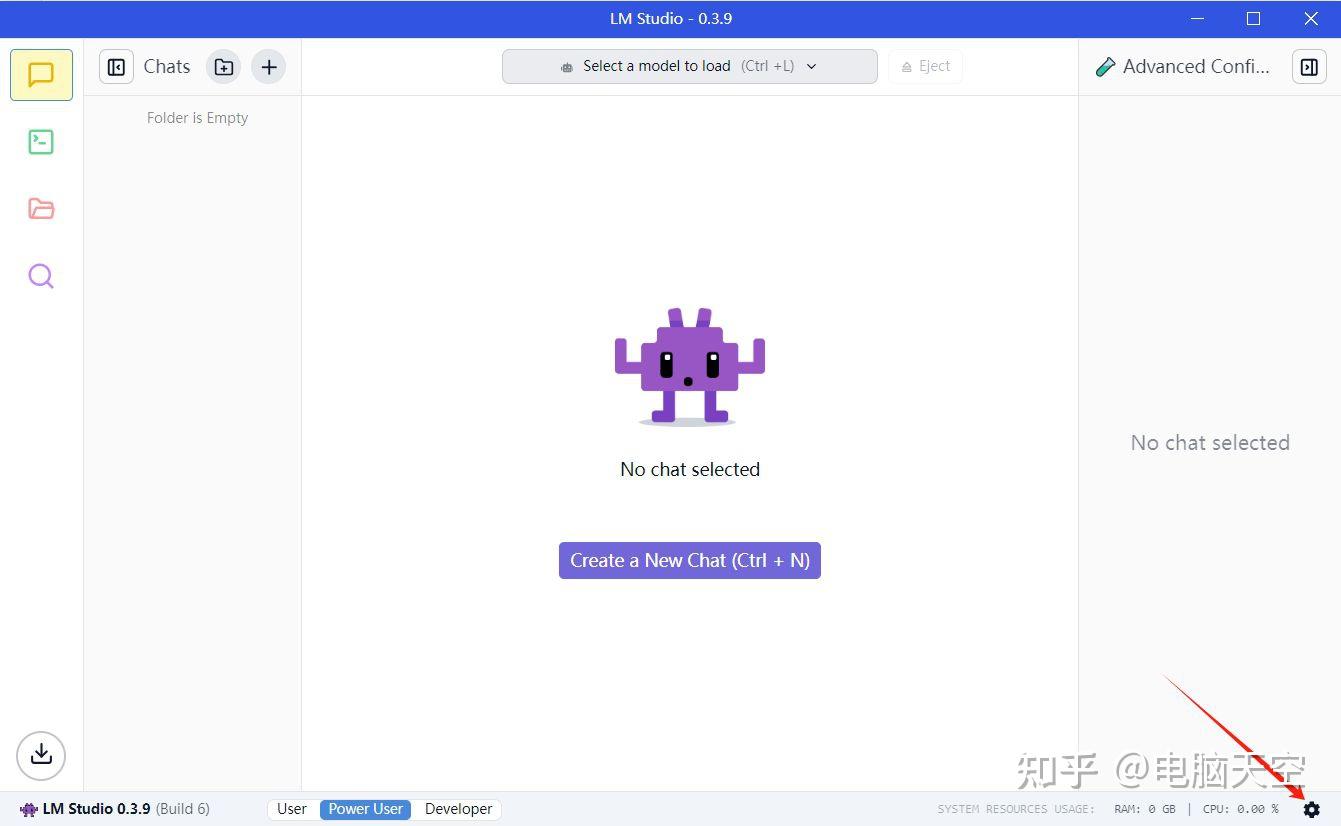This screenshot has width=1341, height=826.
Task: Create a new chat folder
Action: pyautogui.click(x=224, y=67)
